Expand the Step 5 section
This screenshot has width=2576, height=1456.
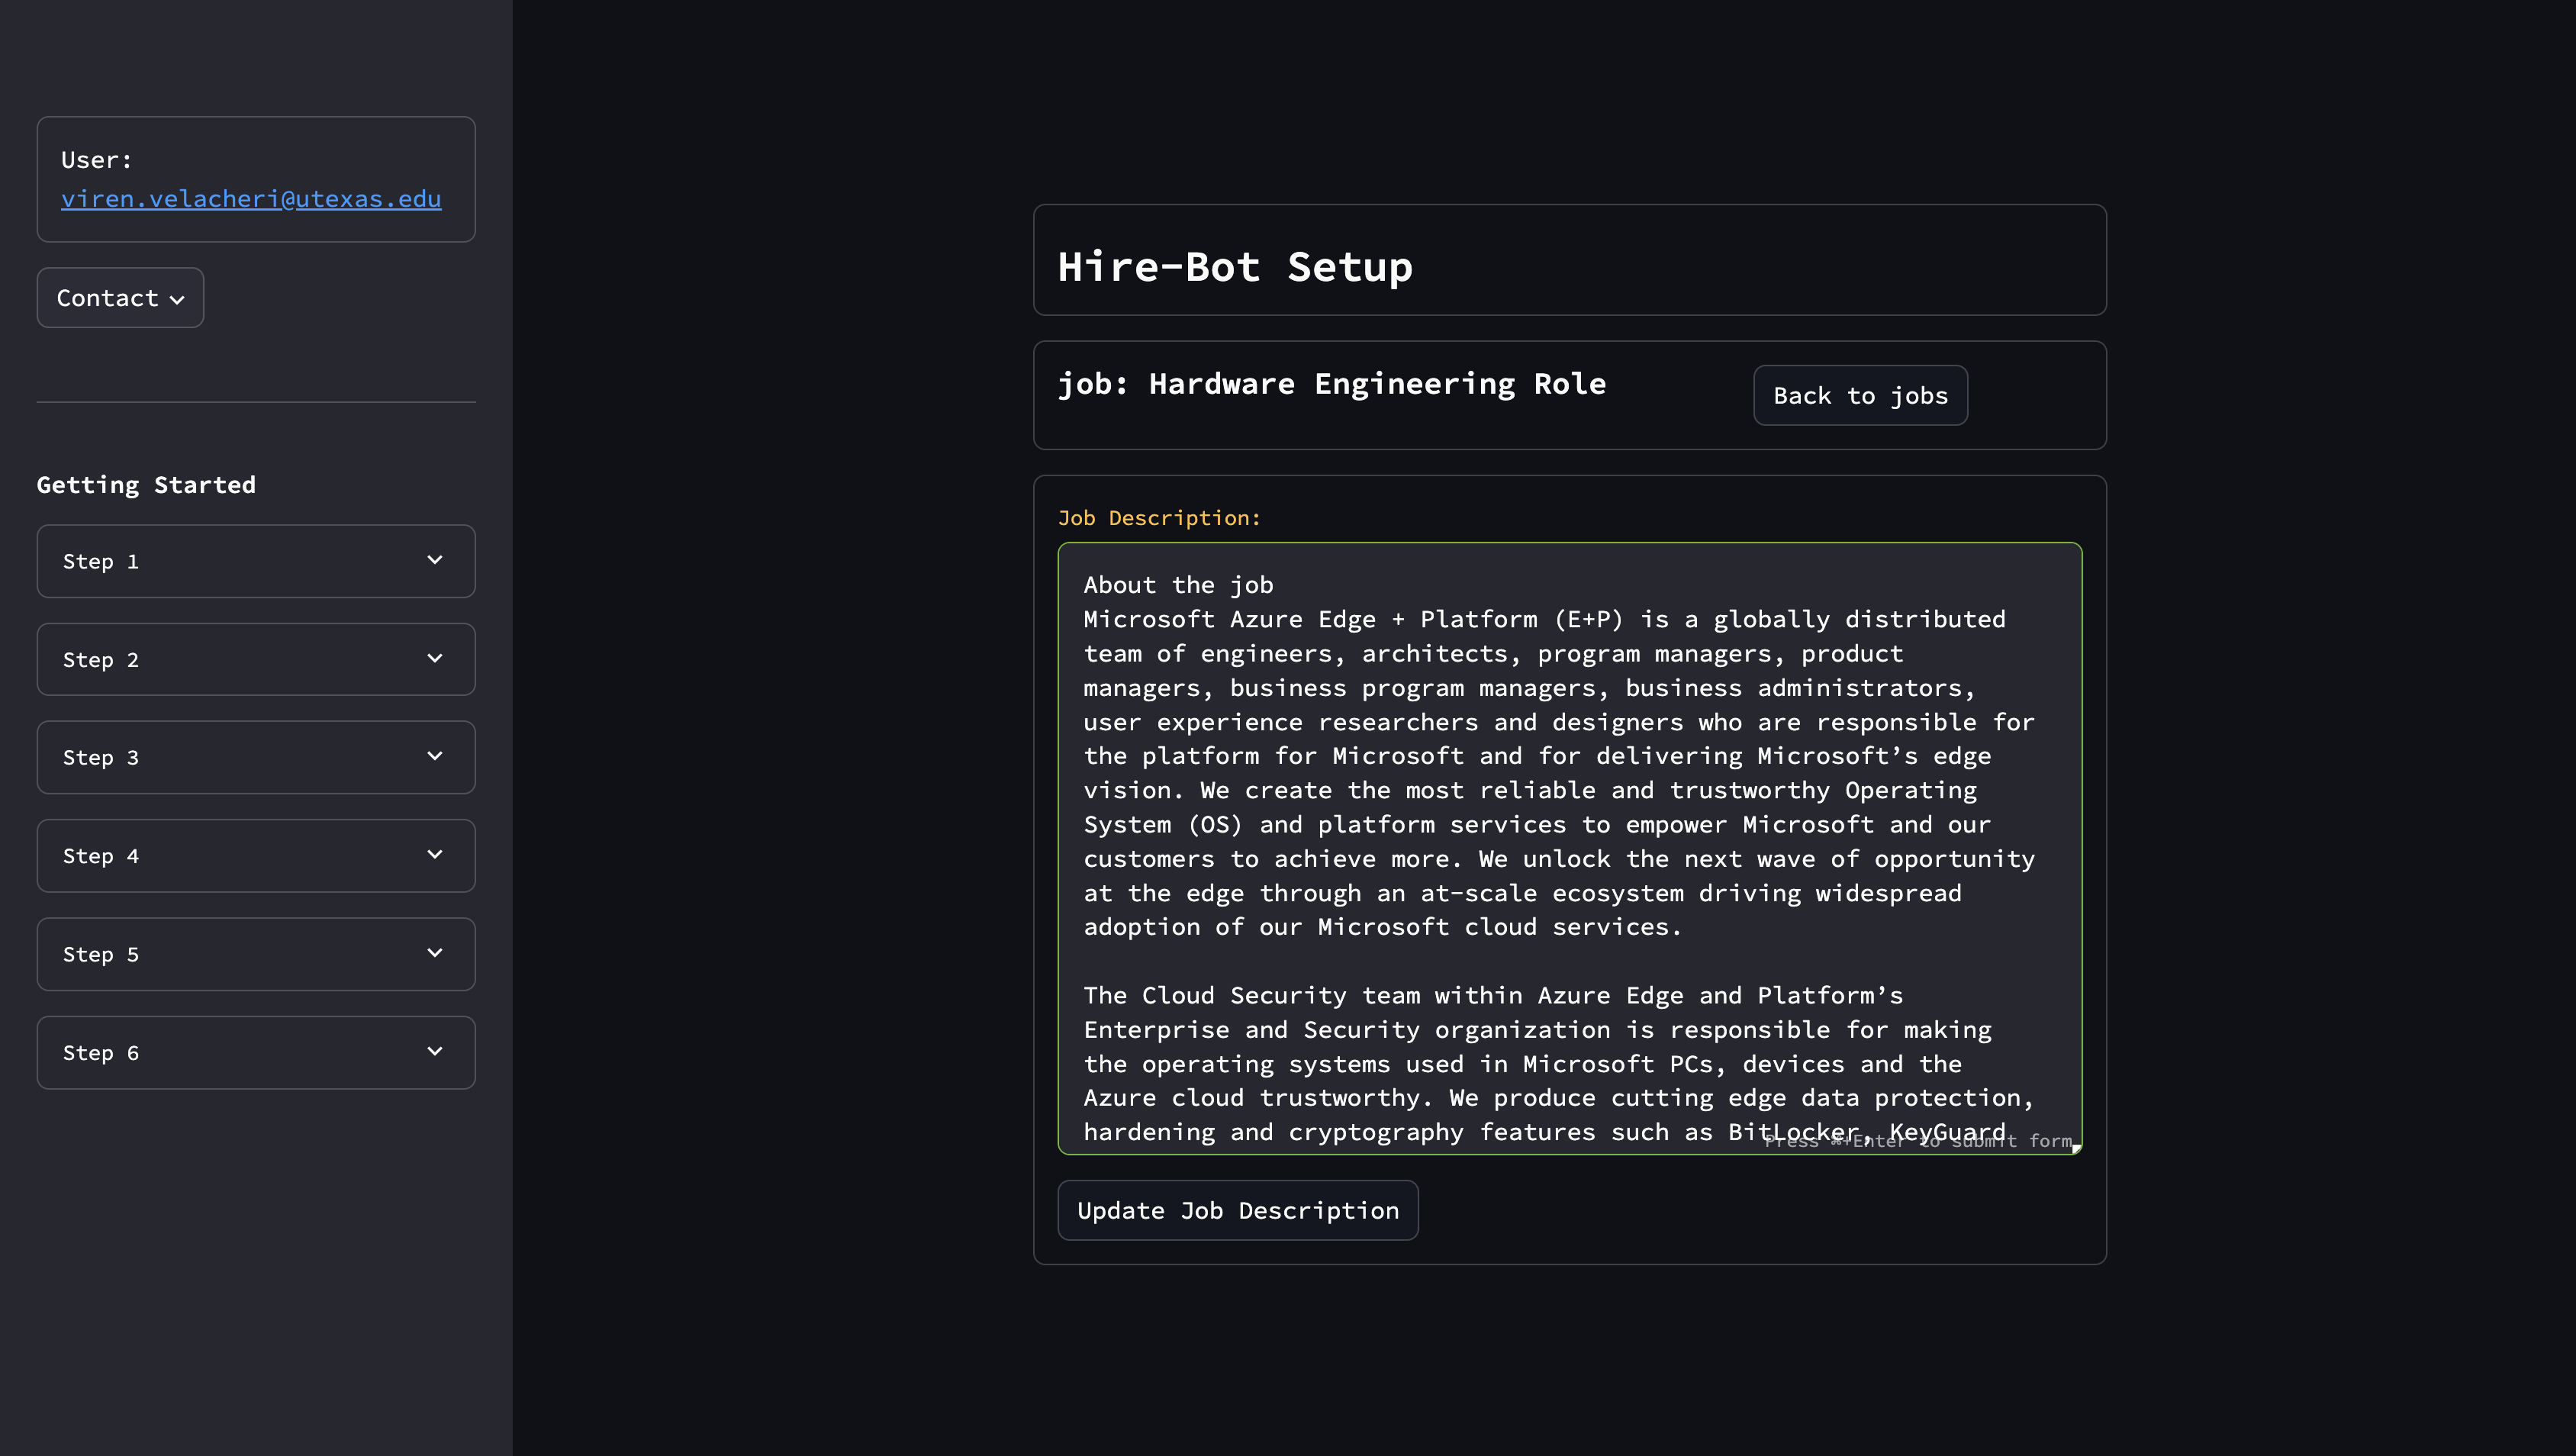[x=256, y=954]
